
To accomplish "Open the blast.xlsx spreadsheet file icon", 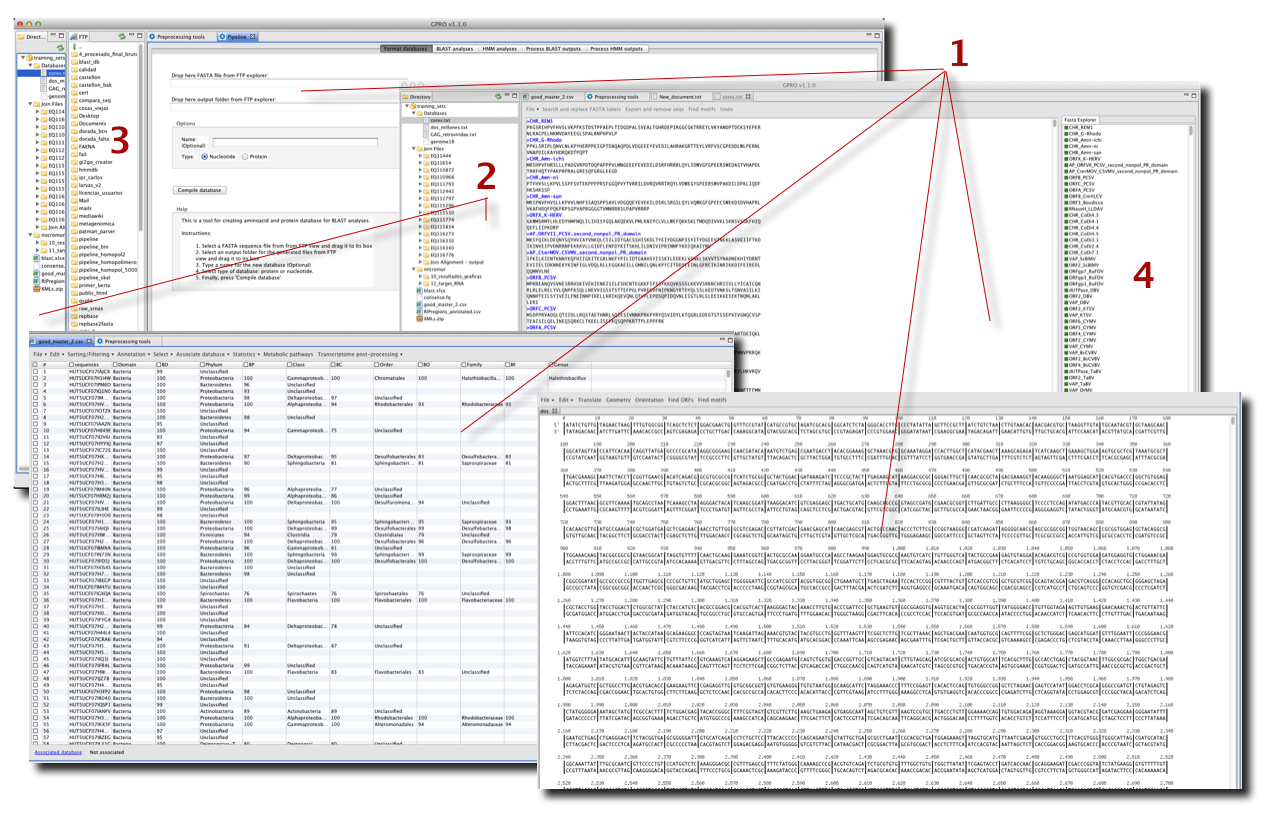I will [35, 257].
